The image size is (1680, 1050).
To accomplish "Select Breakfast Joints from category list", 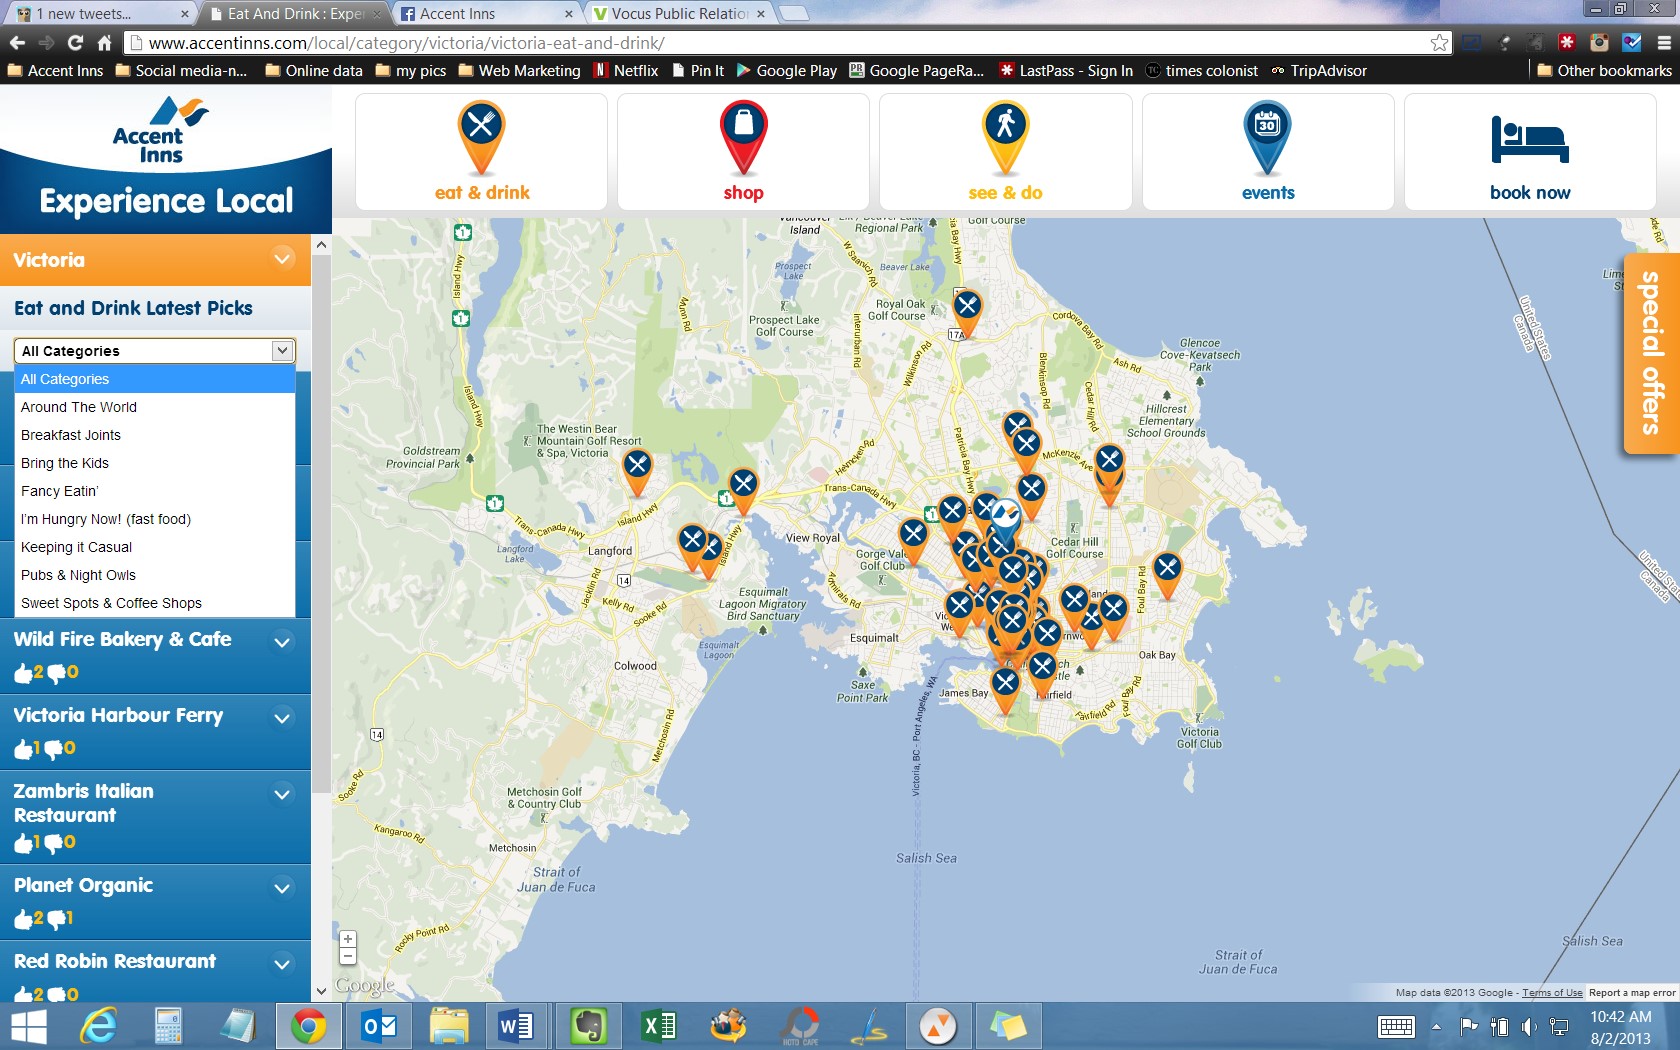I will coord(71,435).
